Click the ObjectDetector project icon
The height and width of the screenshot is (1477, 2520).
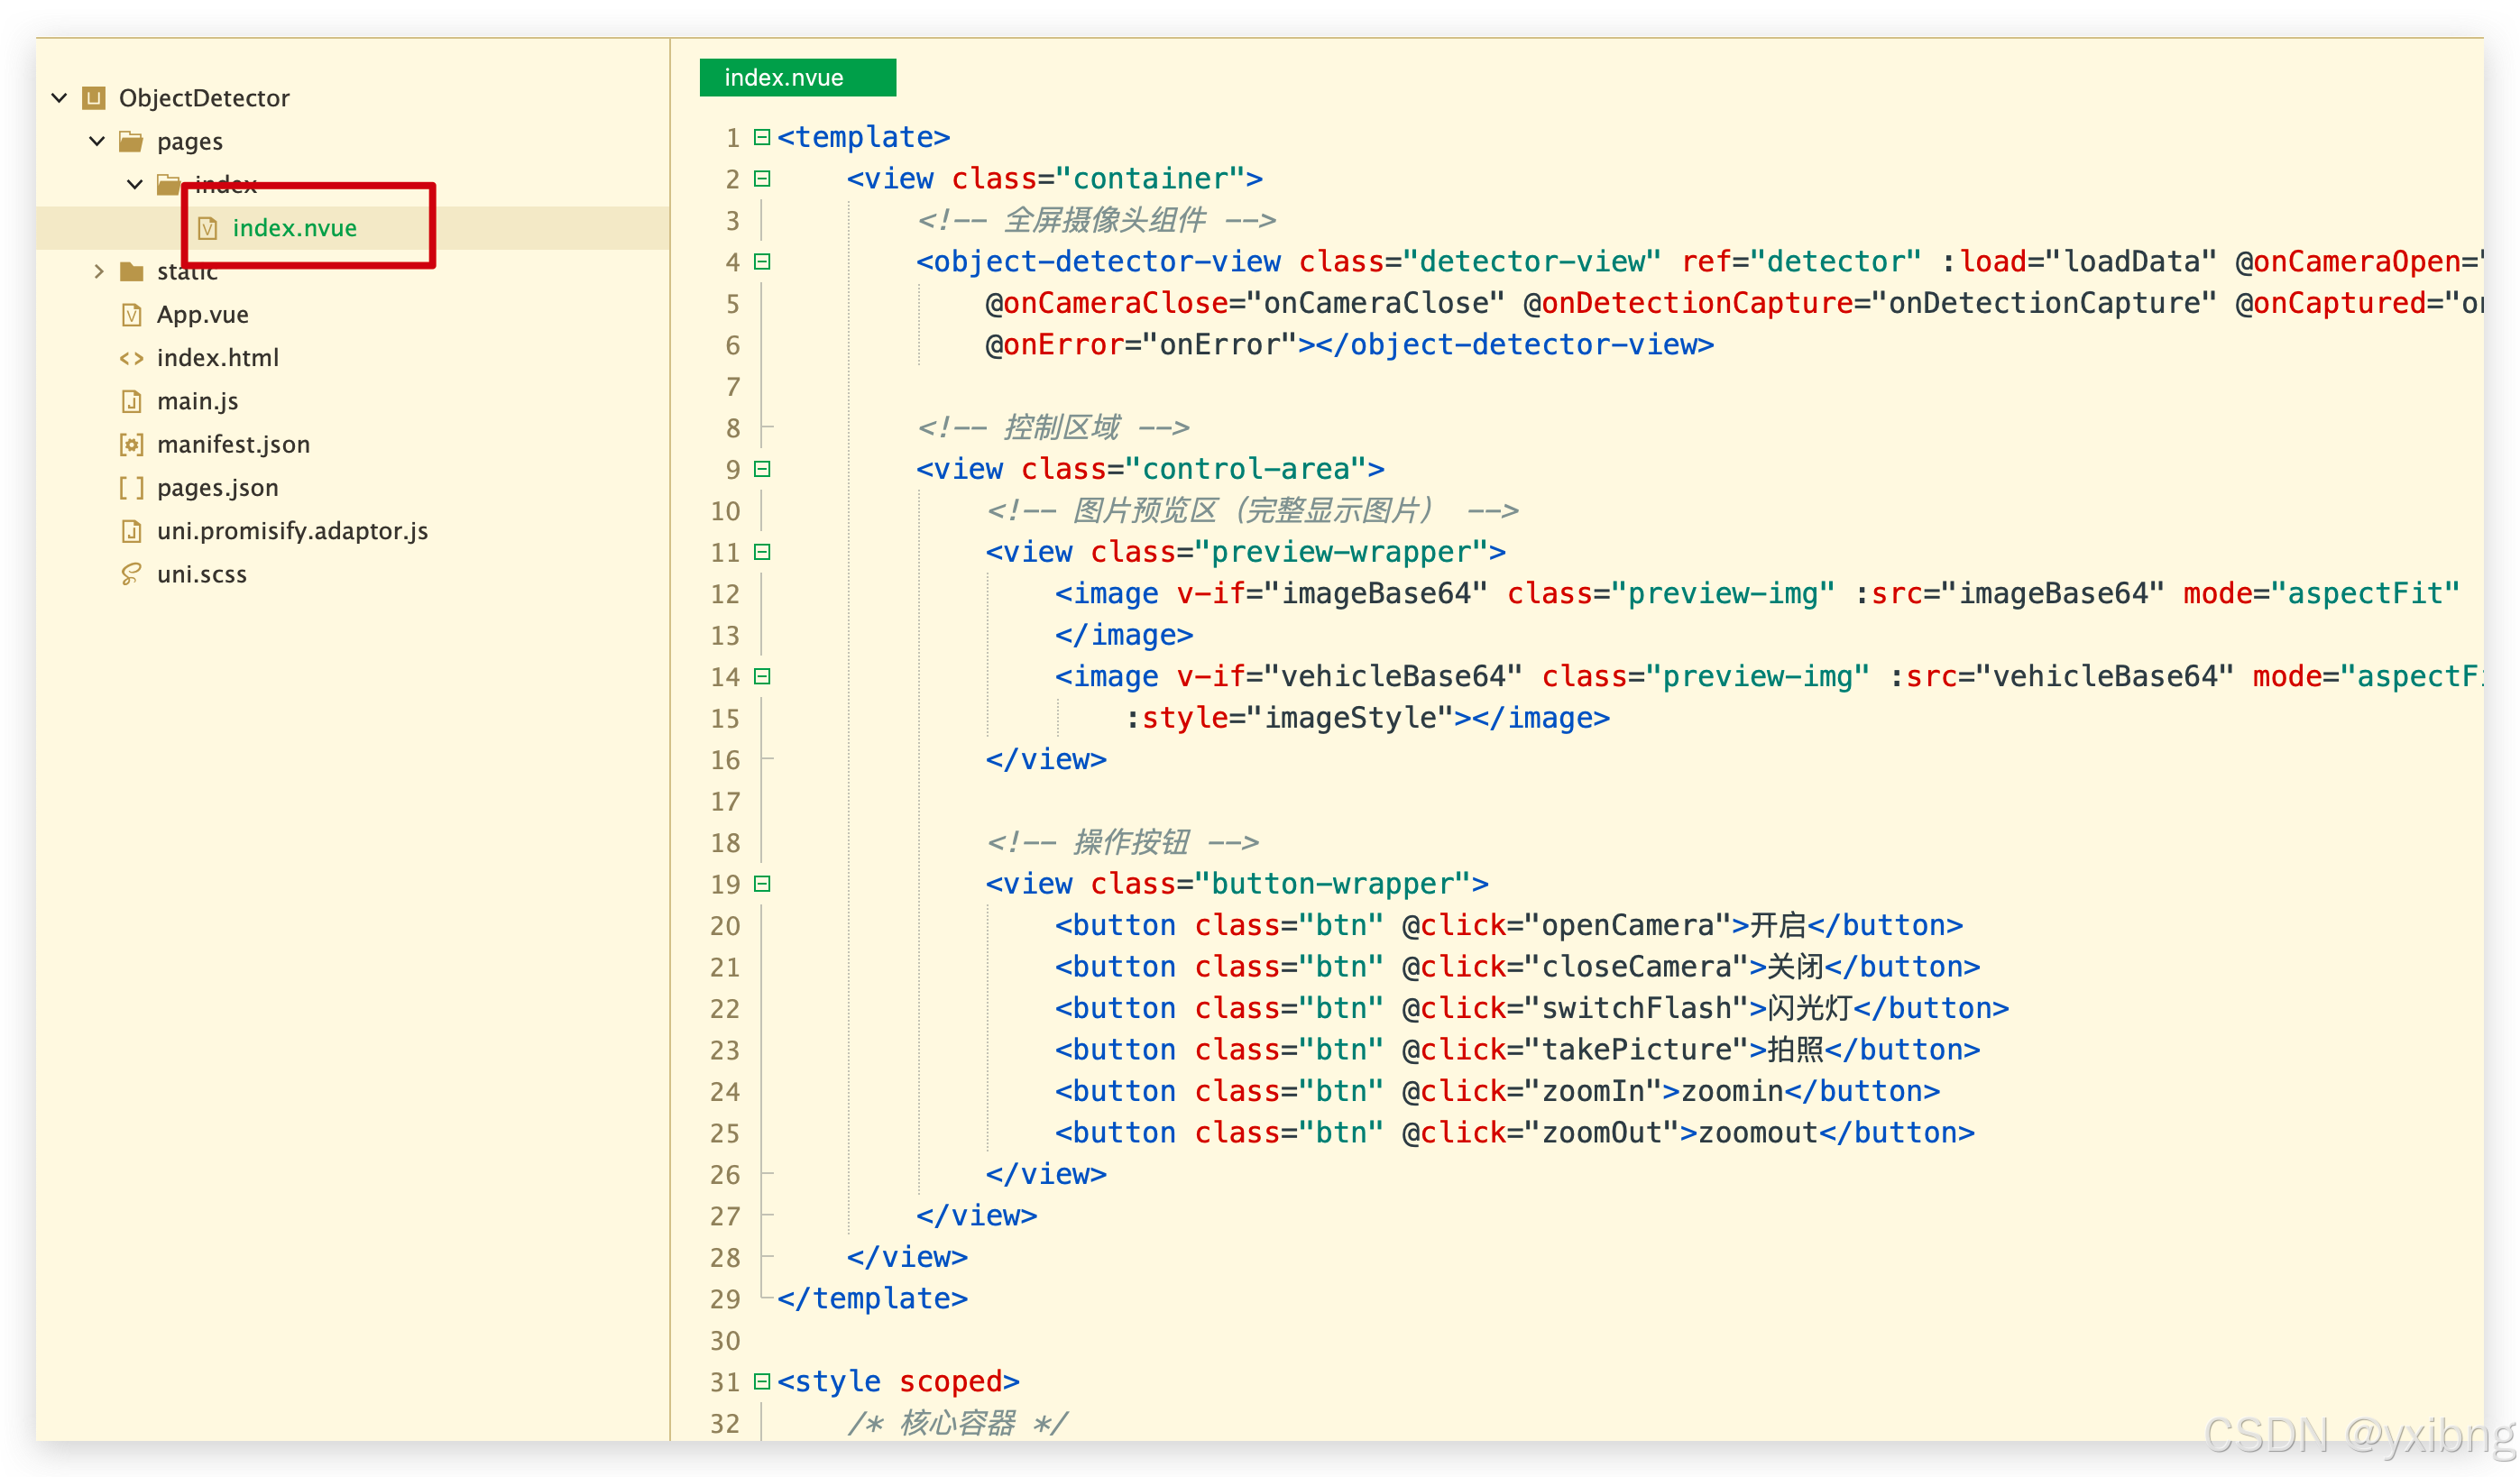coord(94,97)
